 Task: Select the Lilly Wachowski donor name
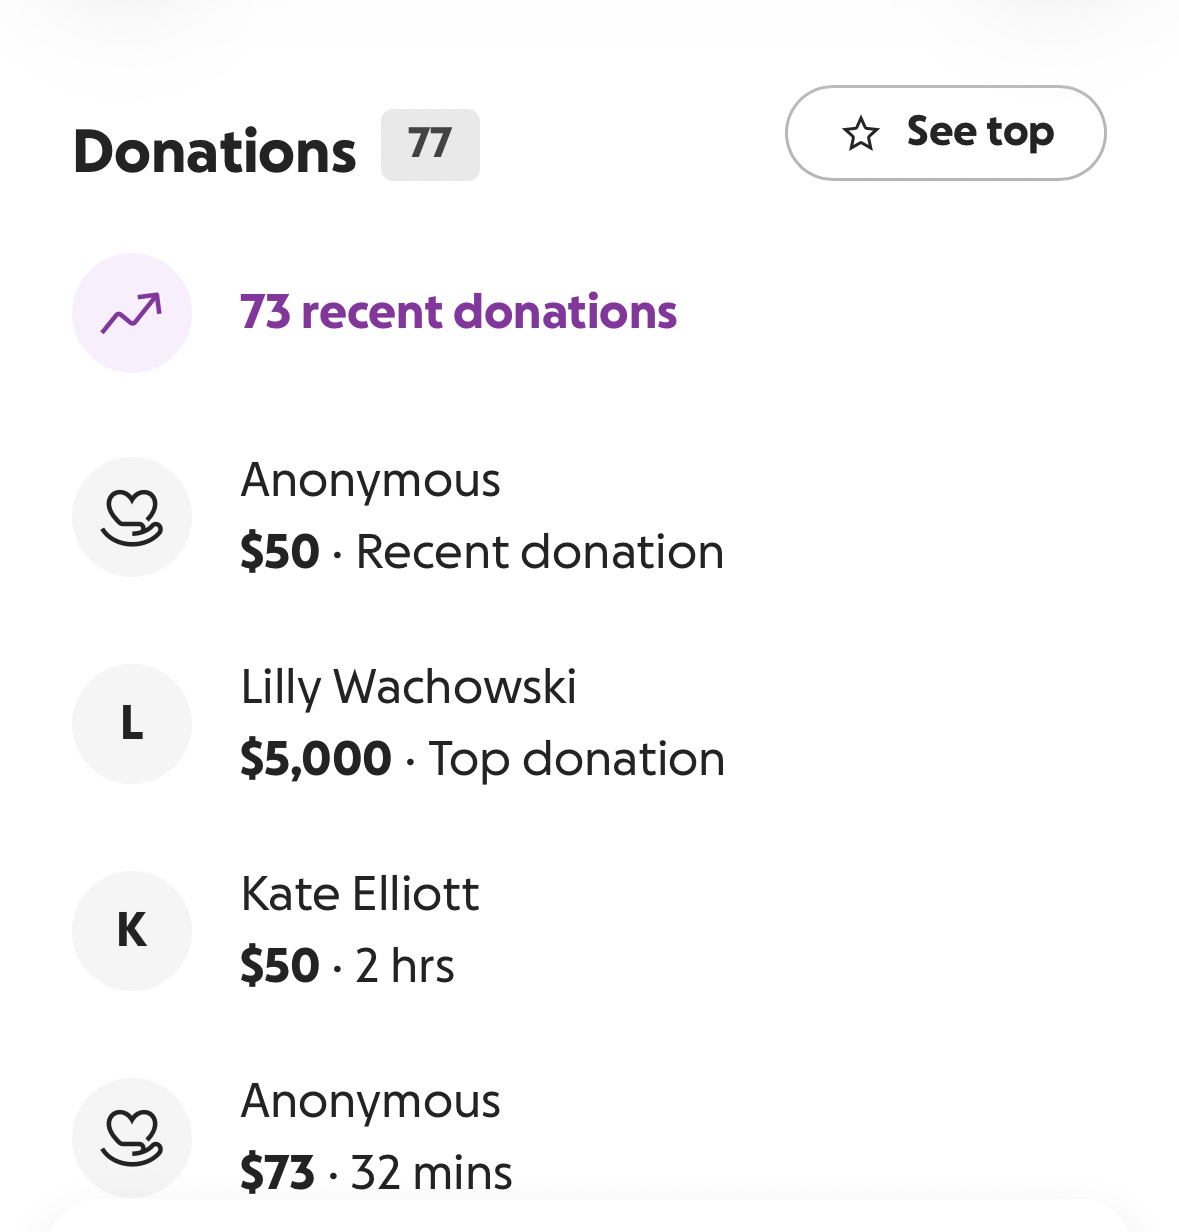tap(408, 688)
